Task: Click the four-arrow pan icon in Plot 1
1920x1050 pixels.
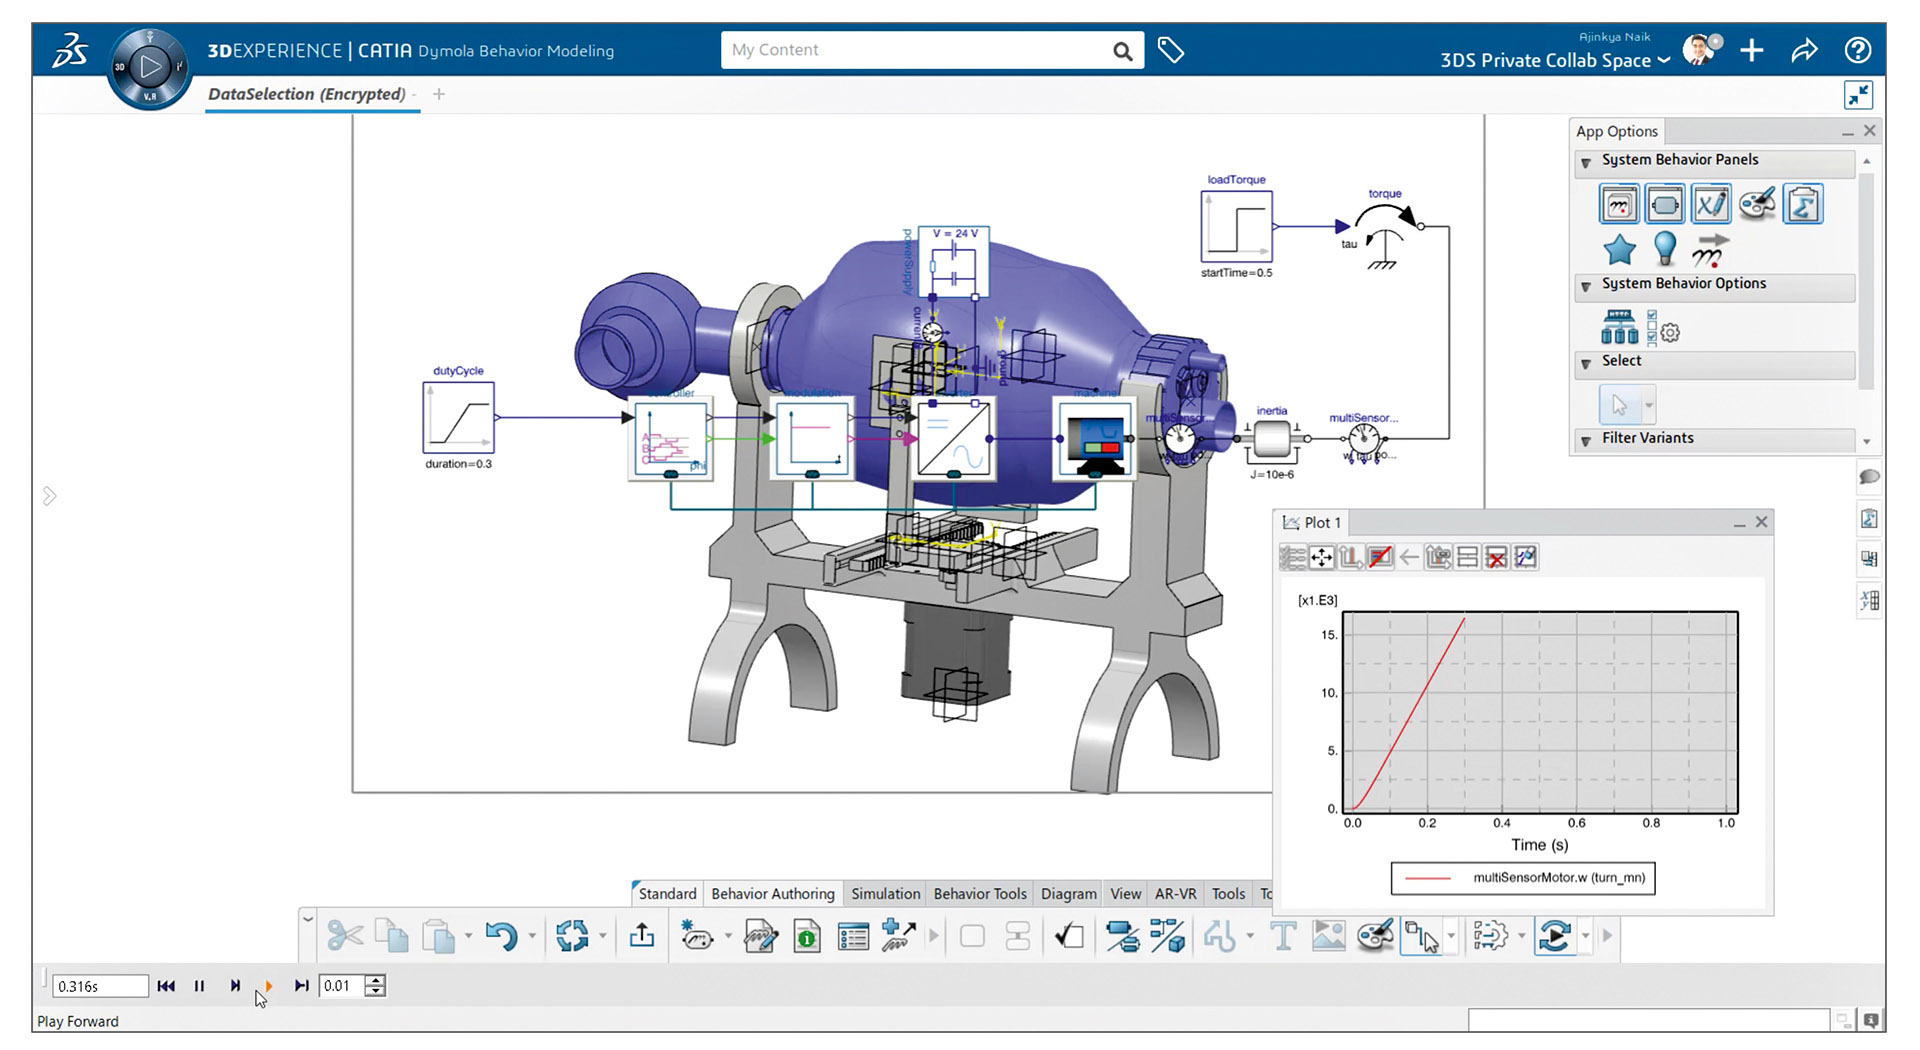Action: pyautogui.click(x=1322, y=558)
